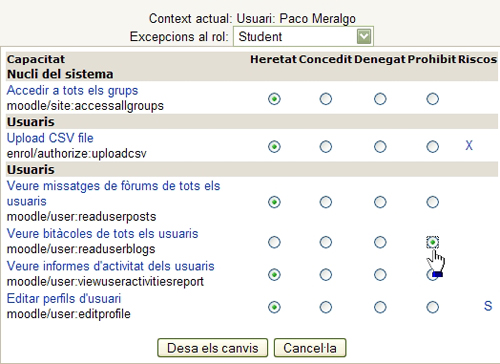The image size is (500, 364).
Task: Select Prohibit for moodle/user:readuserposts
Action: coord(433,202)
